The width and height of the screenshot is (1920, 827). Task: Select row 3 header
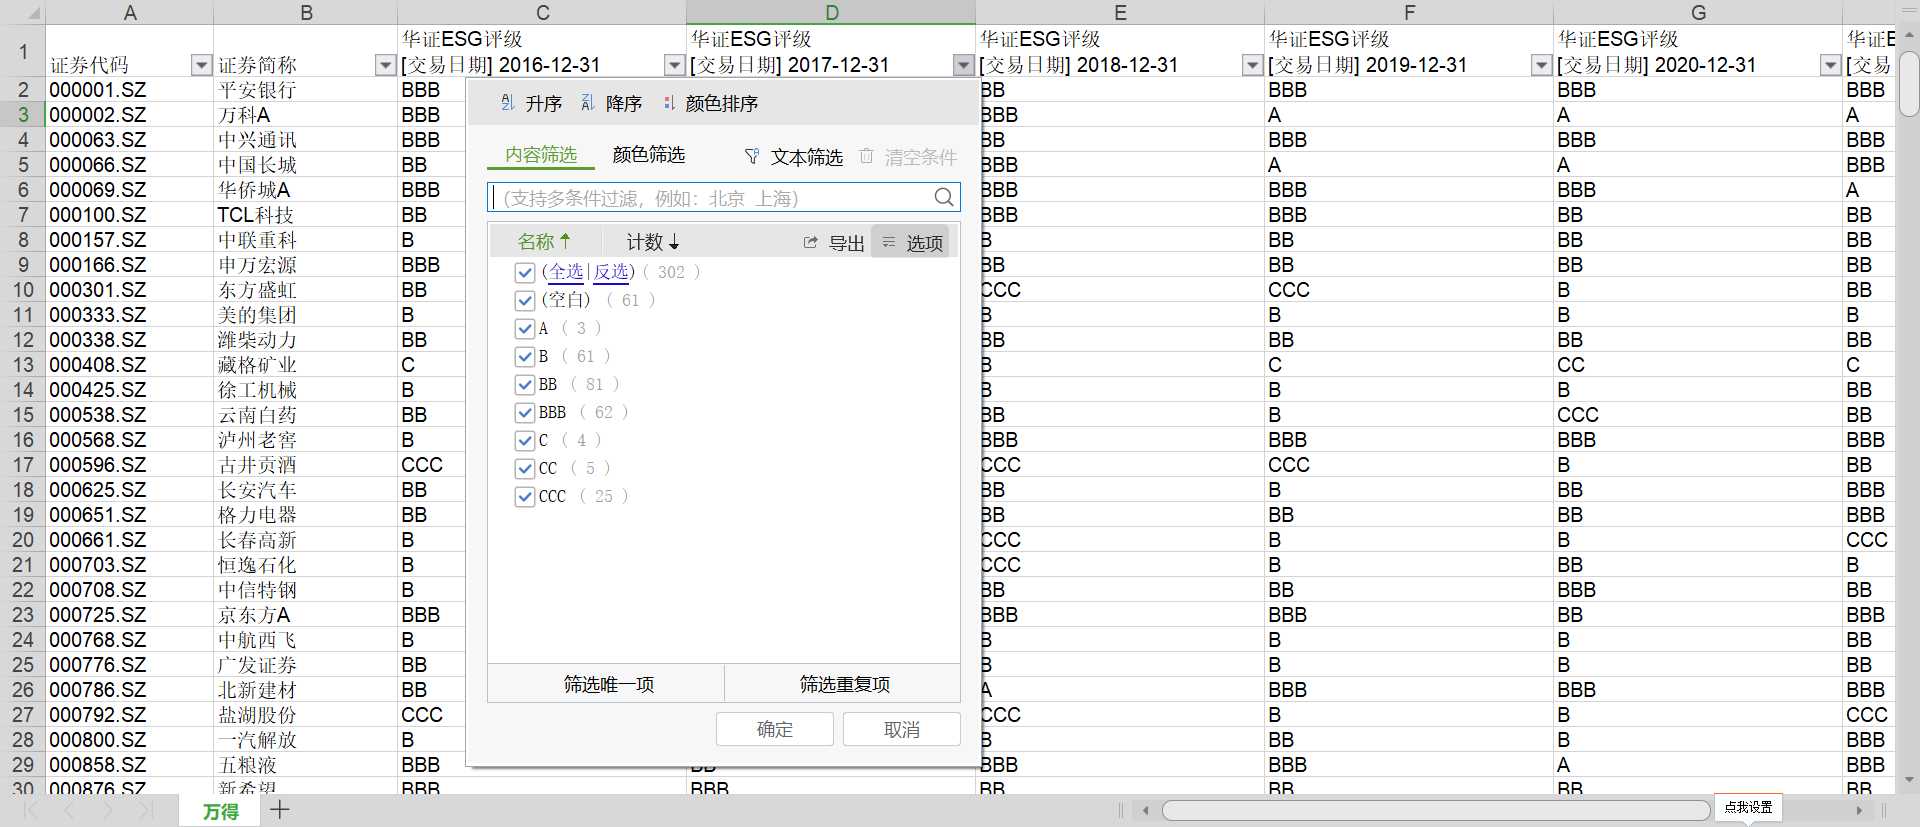tap(23, 115)
